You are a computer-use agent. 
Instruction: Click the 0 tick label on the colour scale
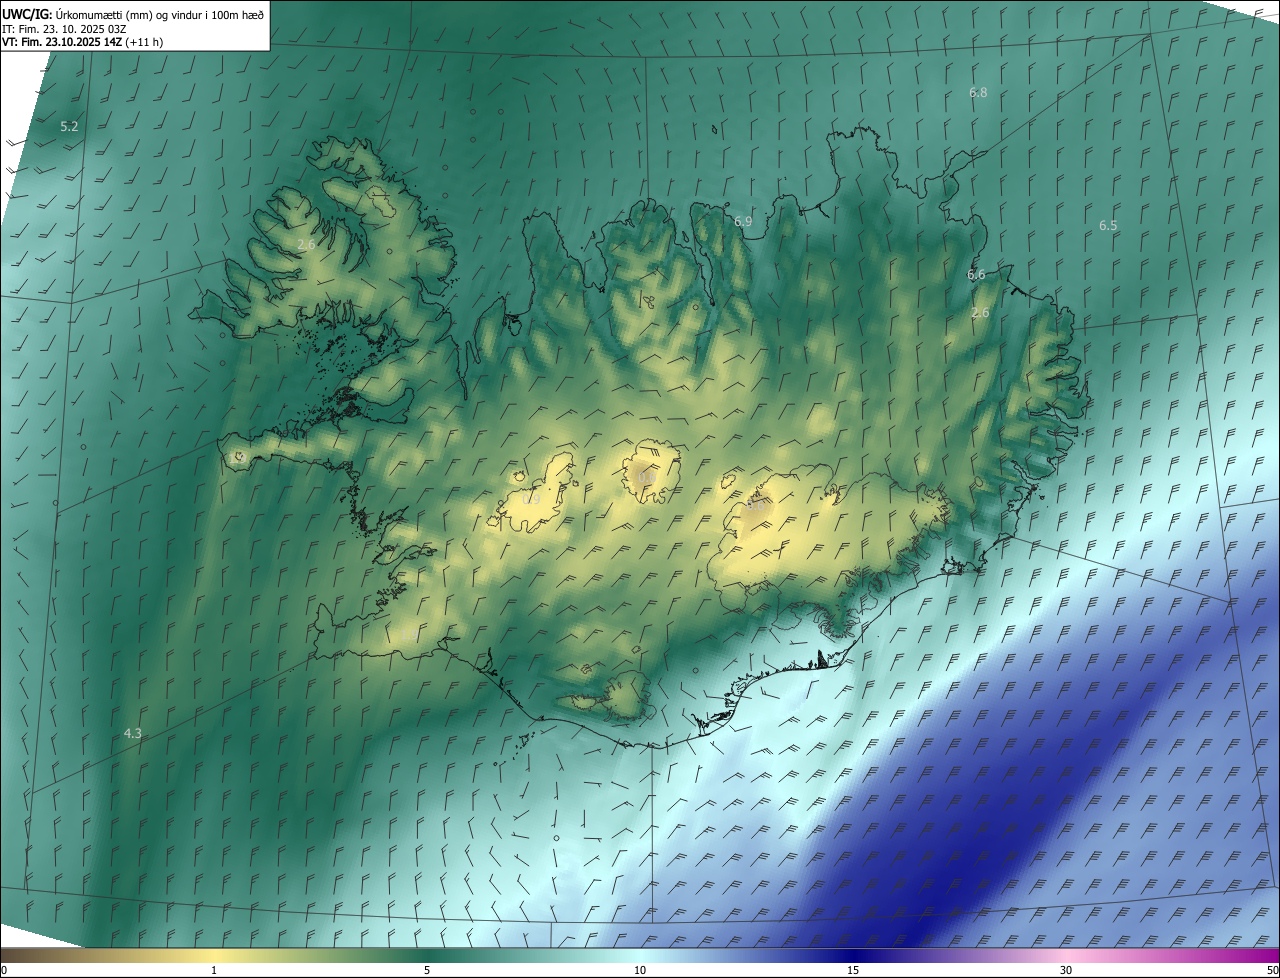point(4,970)
